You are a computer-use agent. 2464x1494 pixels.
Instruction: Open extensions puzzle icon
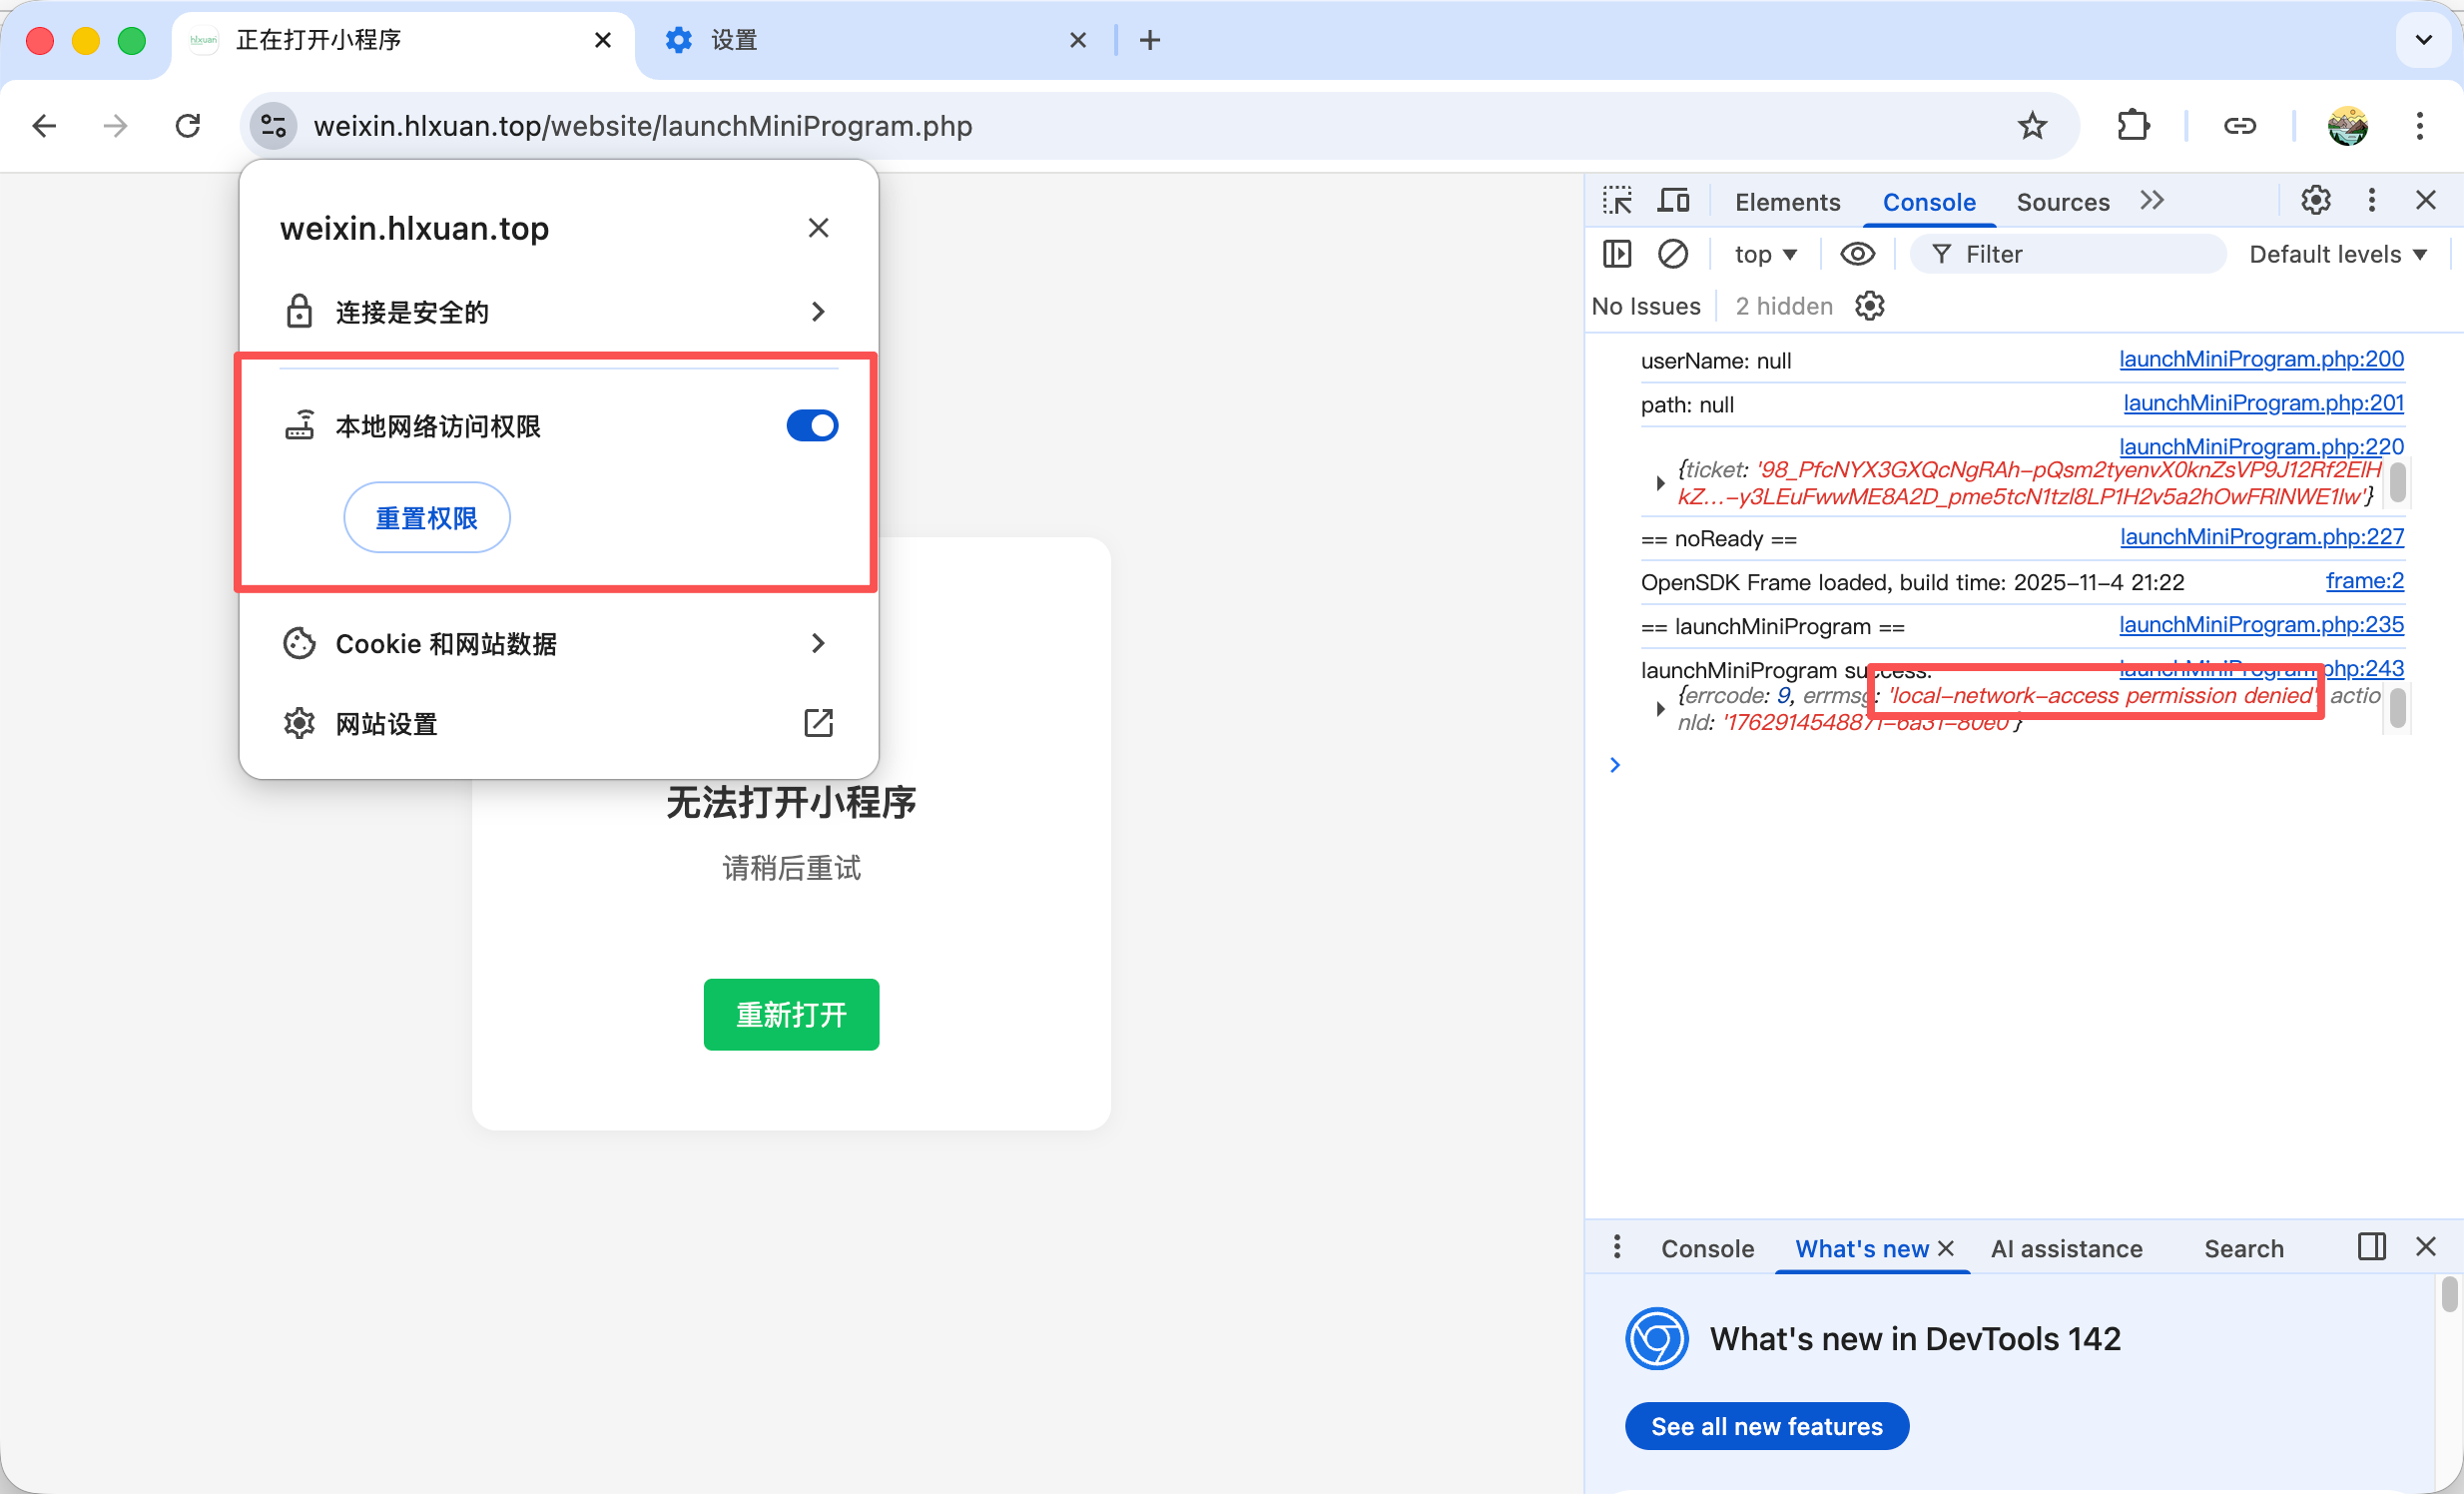click(2133, 126)
